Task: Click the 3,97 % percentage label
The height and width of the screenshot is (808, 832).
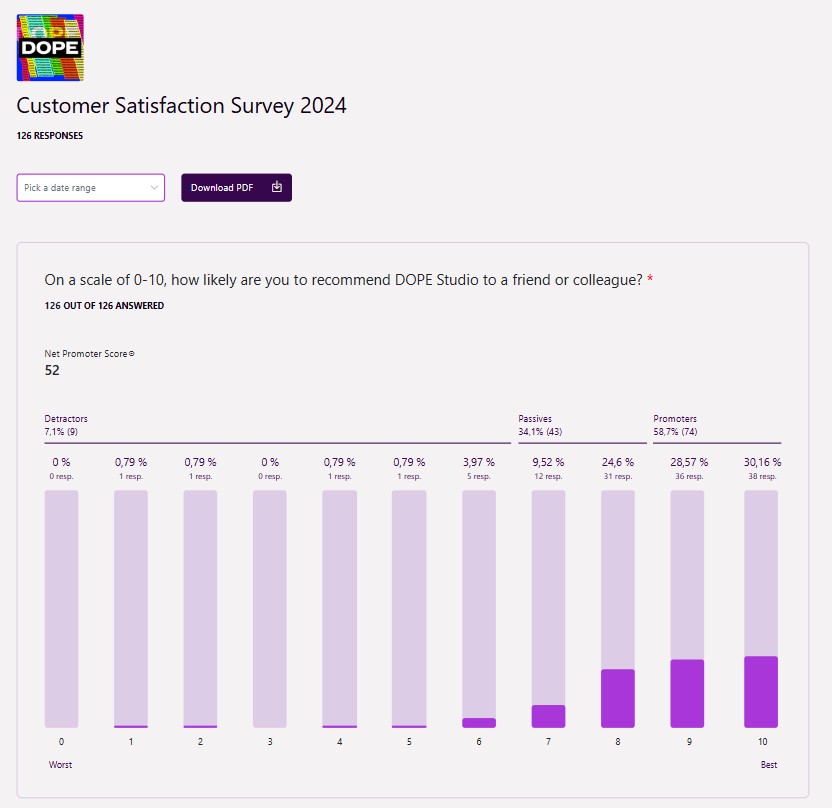Action: point(479,462)
